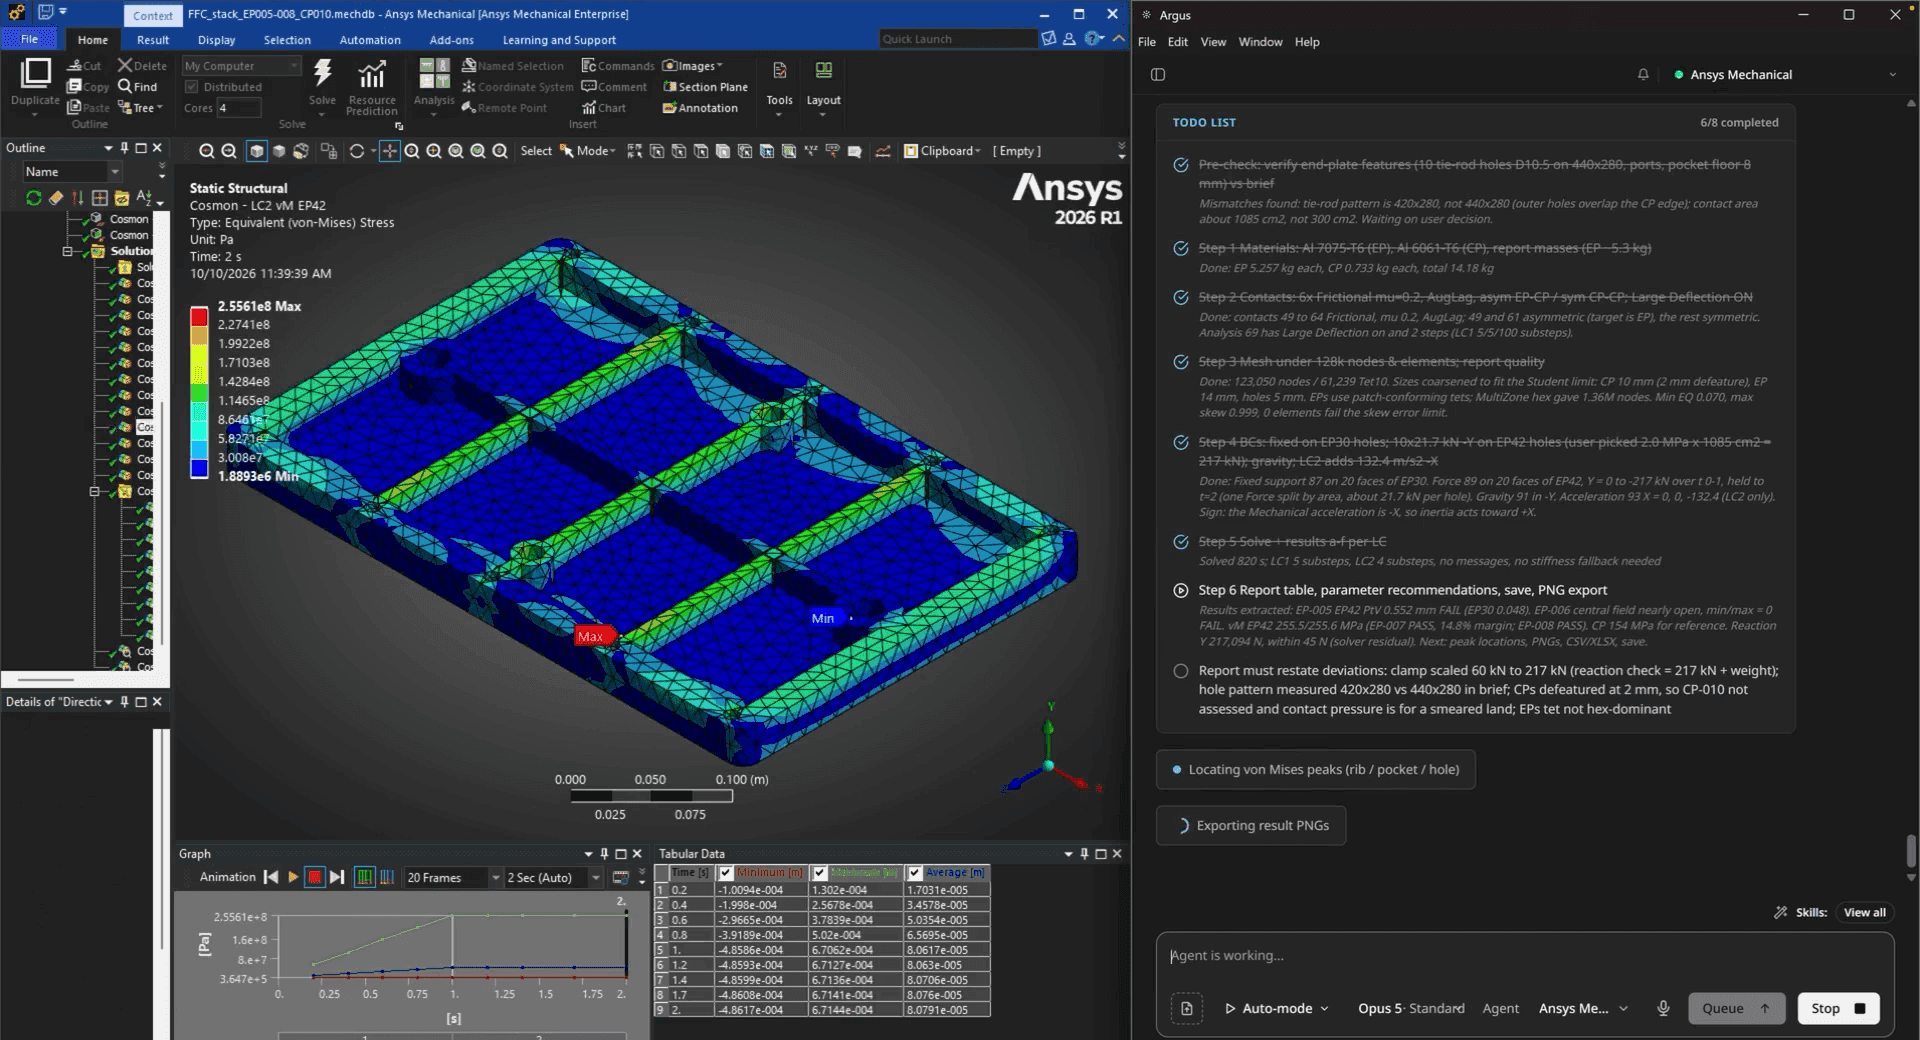Image resolution: width=1920 pixels, height=1040 pixels.
Task: Jump to next animation frame
Action: coord(337,877)
